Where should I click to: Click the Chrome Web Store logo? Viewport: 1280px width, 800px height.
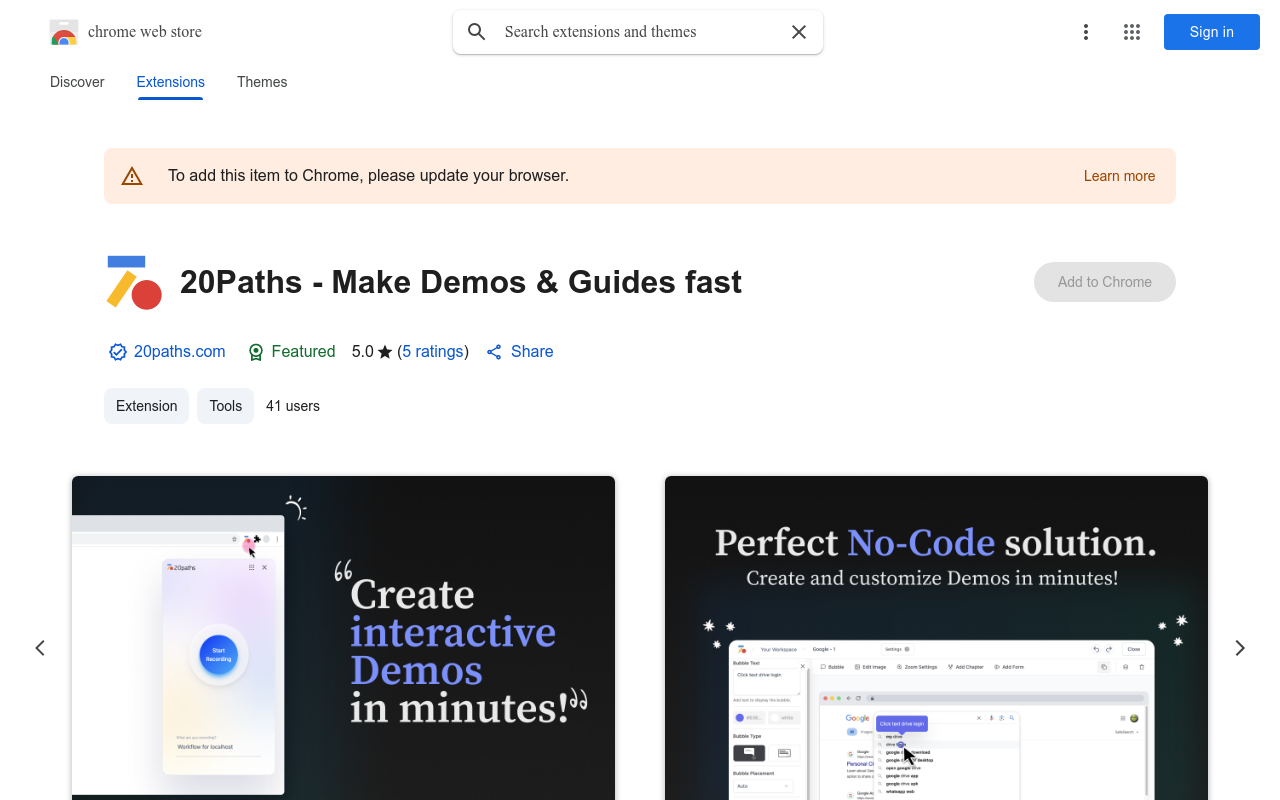tap(64, 32)
